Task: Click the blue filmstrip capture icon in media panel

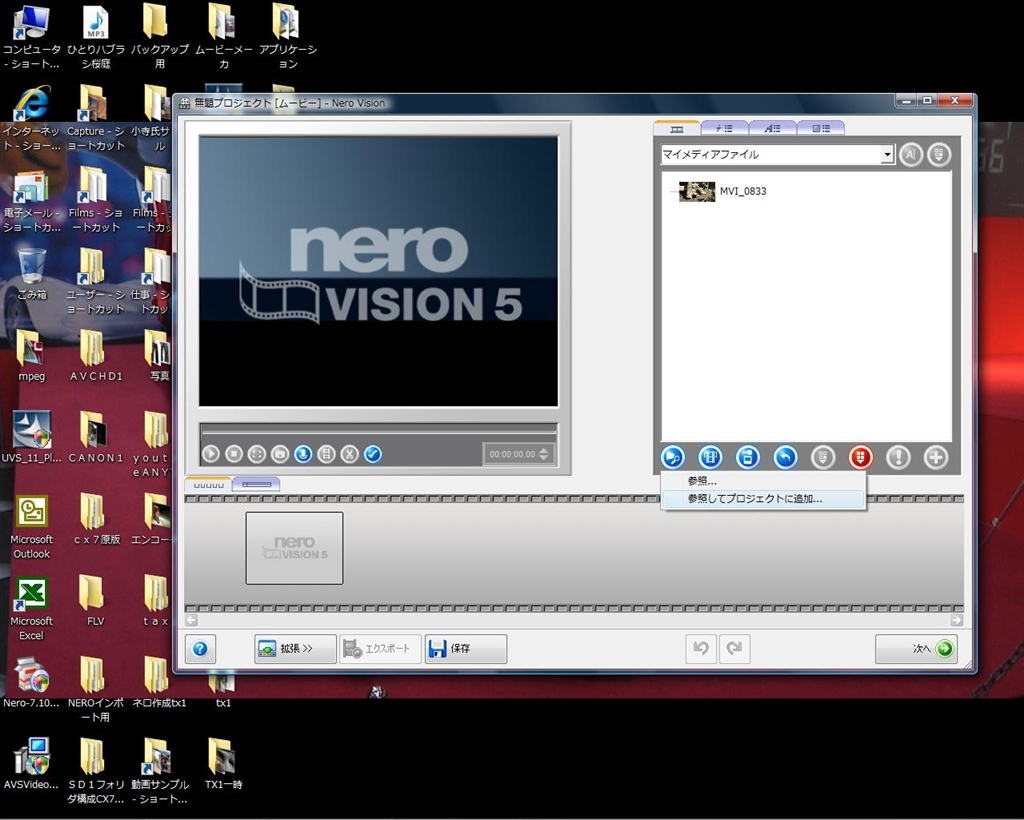Action: coord(710,457)
